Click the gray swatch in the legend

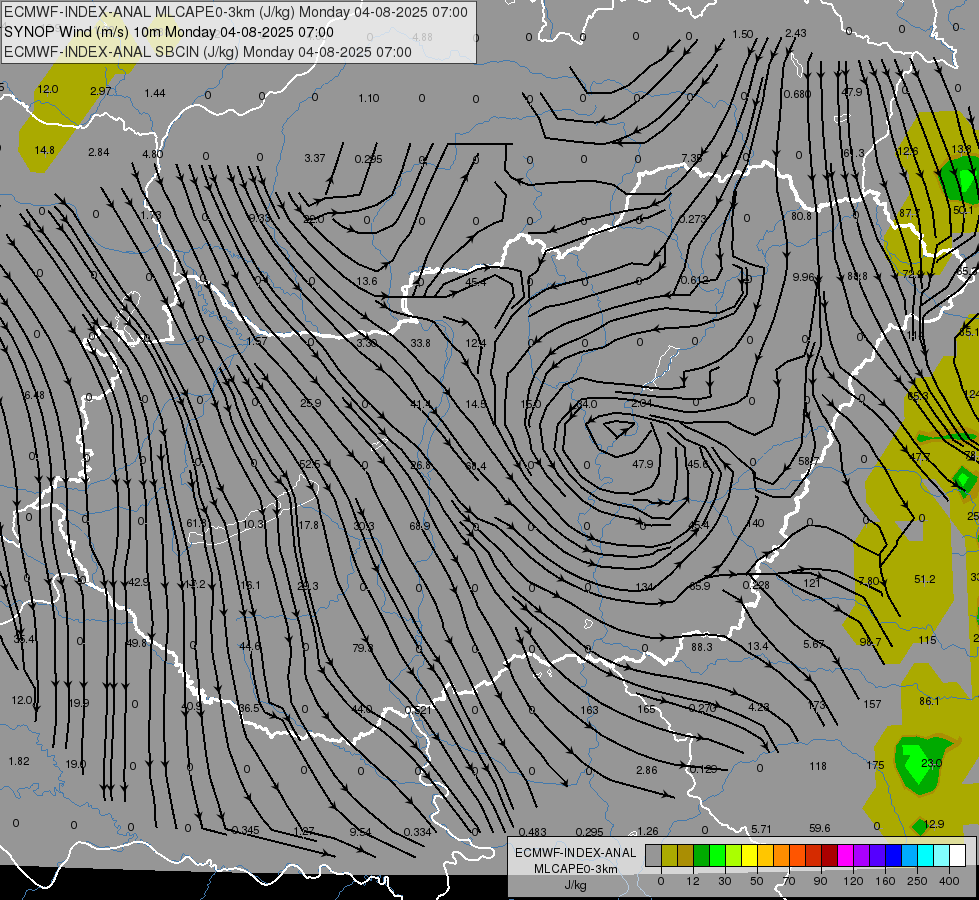(653, 855)
